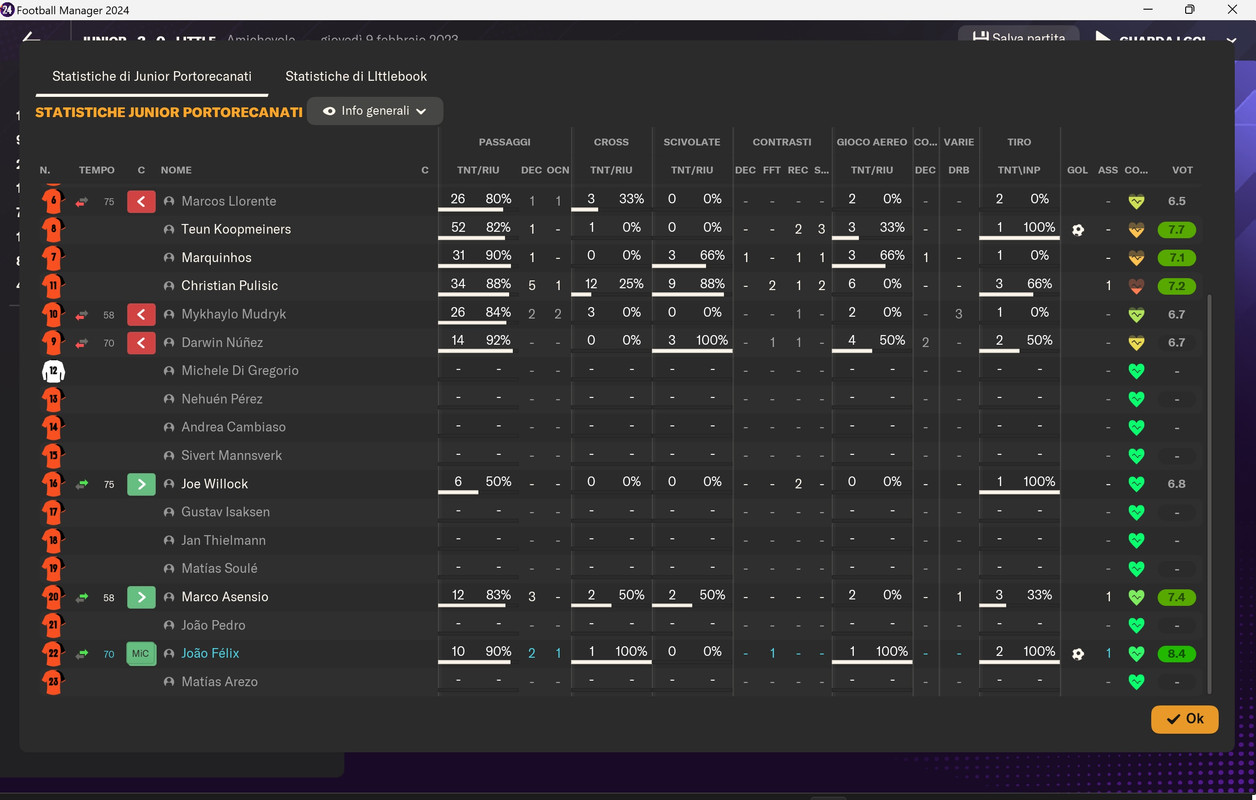Viewport: 1256px width, 800px height.
Task: Click Teun Koopmeiners 7.7 rating badge
Action: point(1176,230)
